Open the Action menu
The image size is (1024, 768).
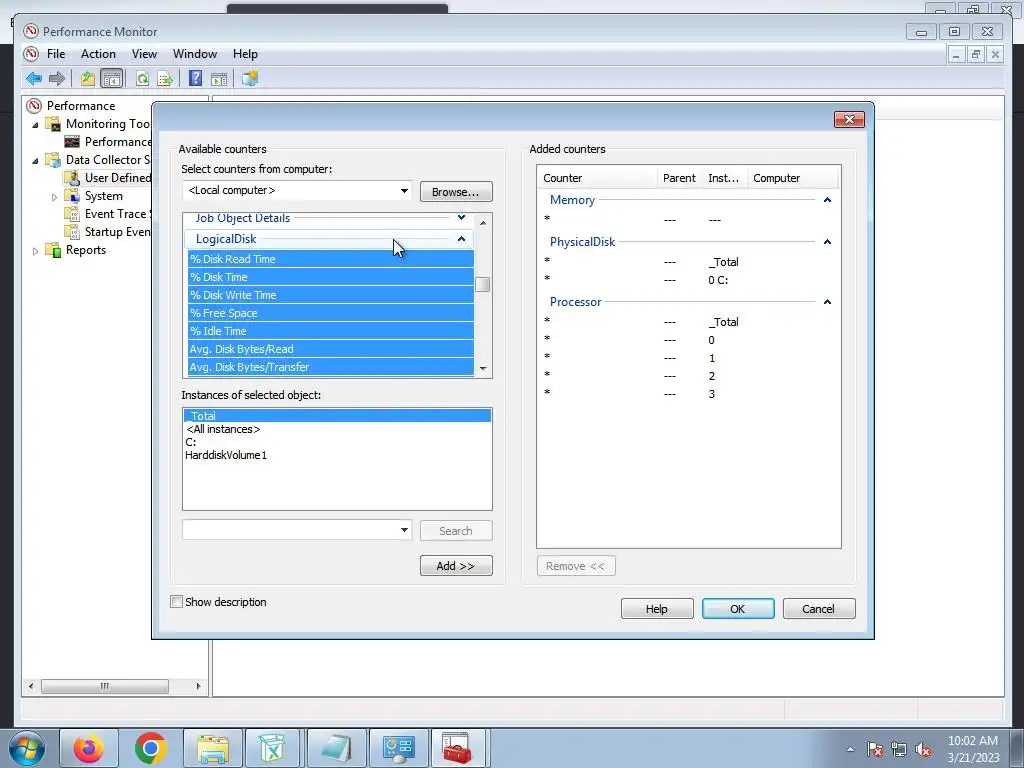tap(98, 54)
